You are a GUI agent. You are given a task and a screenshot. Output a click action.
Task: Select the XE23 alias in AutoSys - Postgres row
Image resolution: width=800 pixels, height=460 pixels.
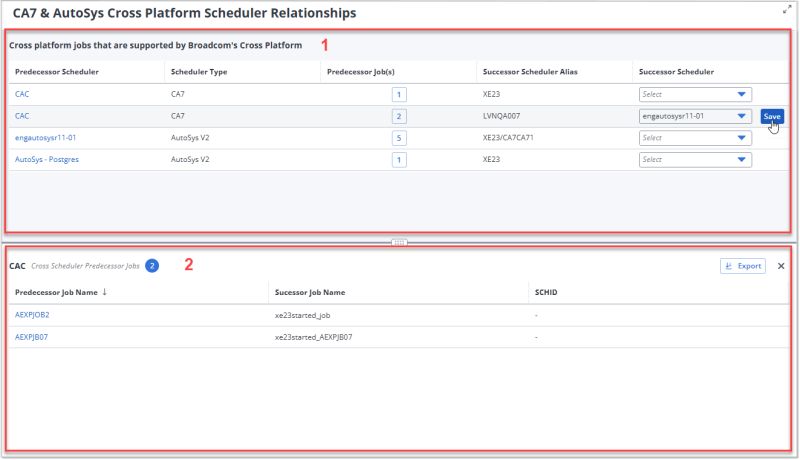[491, 160]
